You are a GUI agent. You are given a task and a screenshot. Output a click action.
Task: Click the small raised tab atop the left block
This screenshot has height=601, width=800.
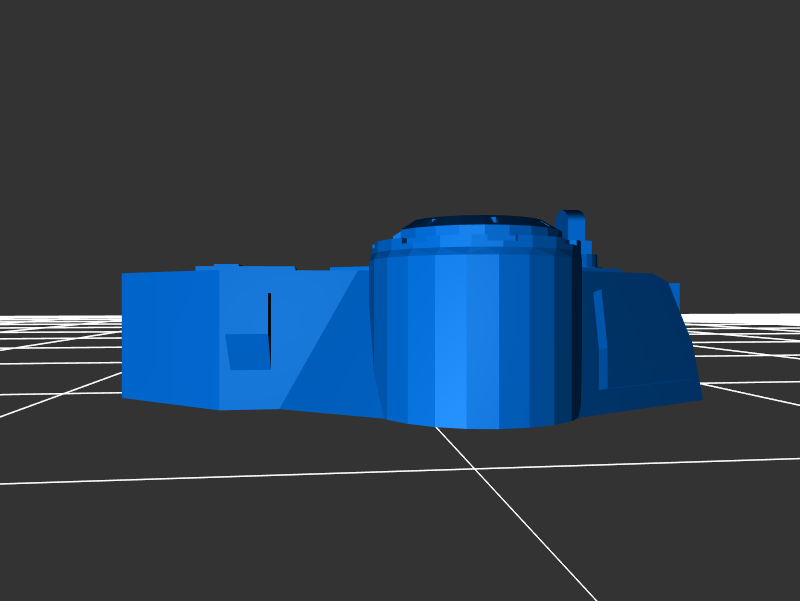[226, 266]
